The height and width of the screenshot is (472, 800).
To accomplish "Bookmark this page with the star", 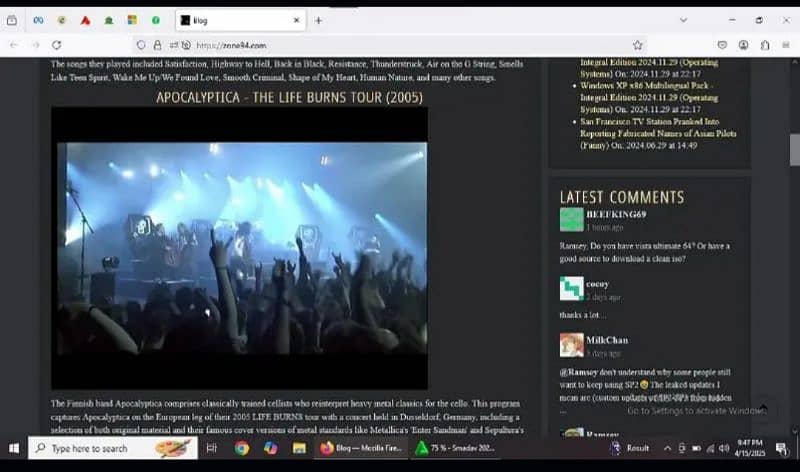I will (638, 45).
